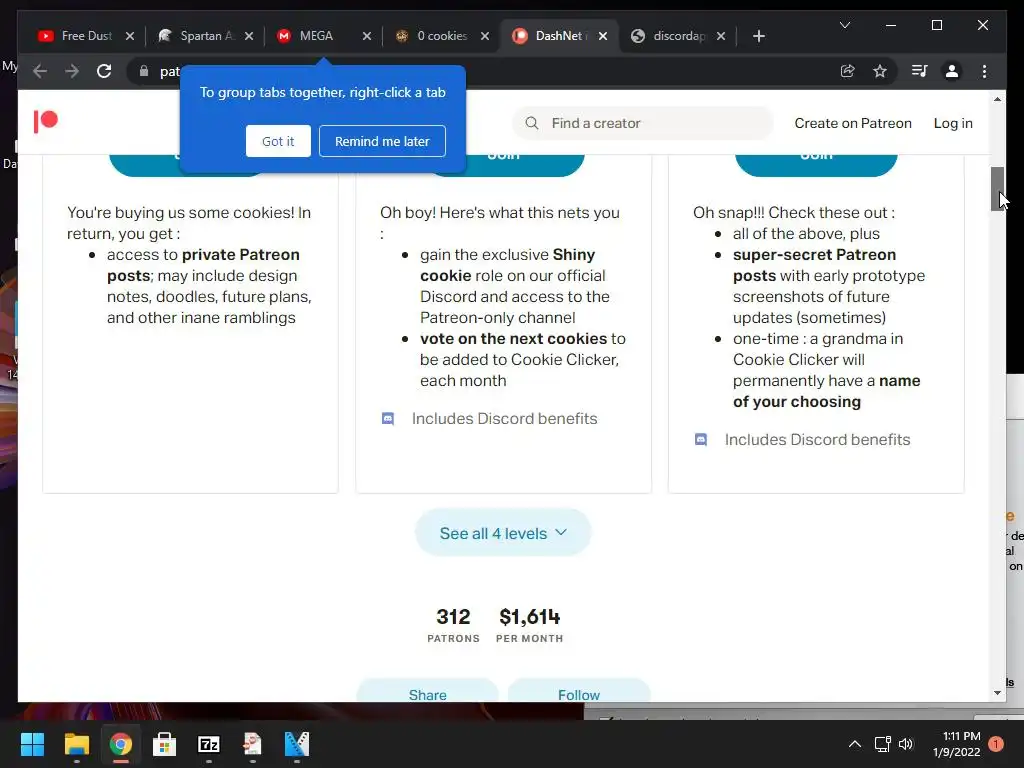
Task: Click the network tray icon
Action: (882, 744)
